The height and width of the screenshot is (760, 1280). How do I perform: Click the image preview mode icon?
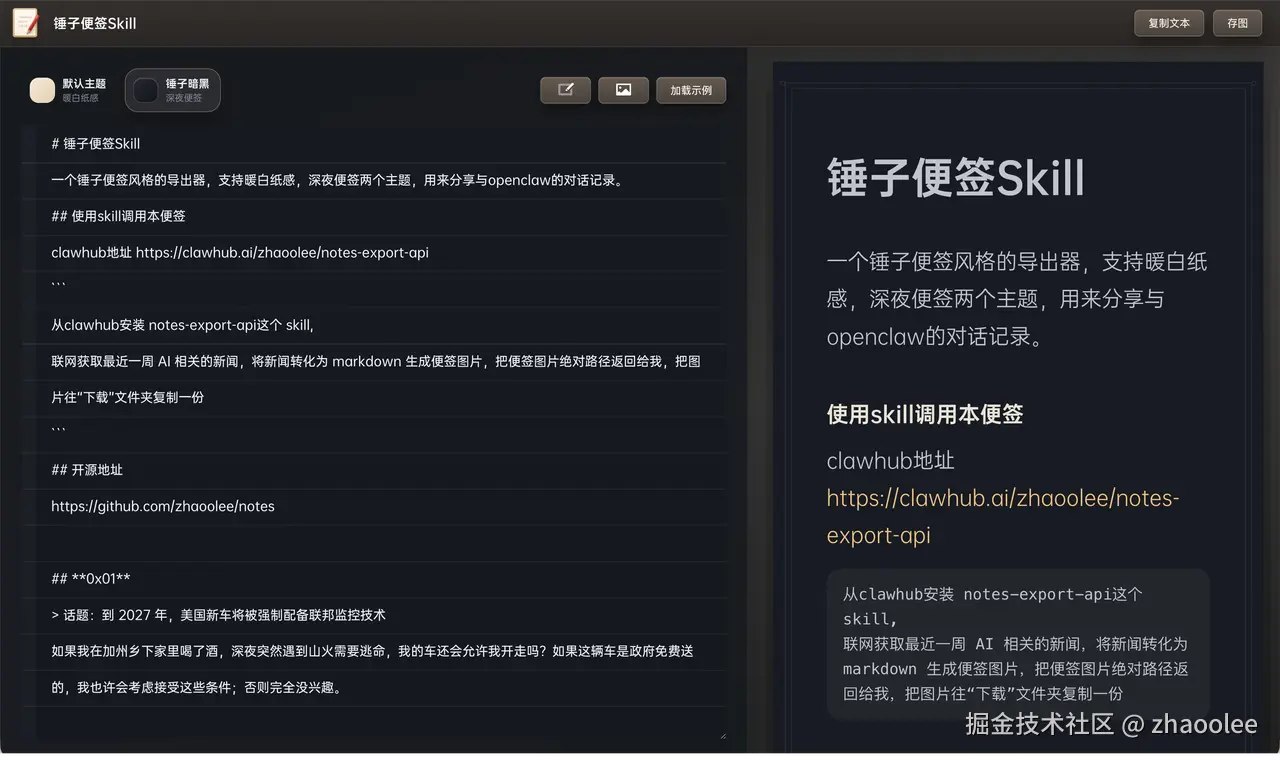pyautogui.click(x=623, y=89)
